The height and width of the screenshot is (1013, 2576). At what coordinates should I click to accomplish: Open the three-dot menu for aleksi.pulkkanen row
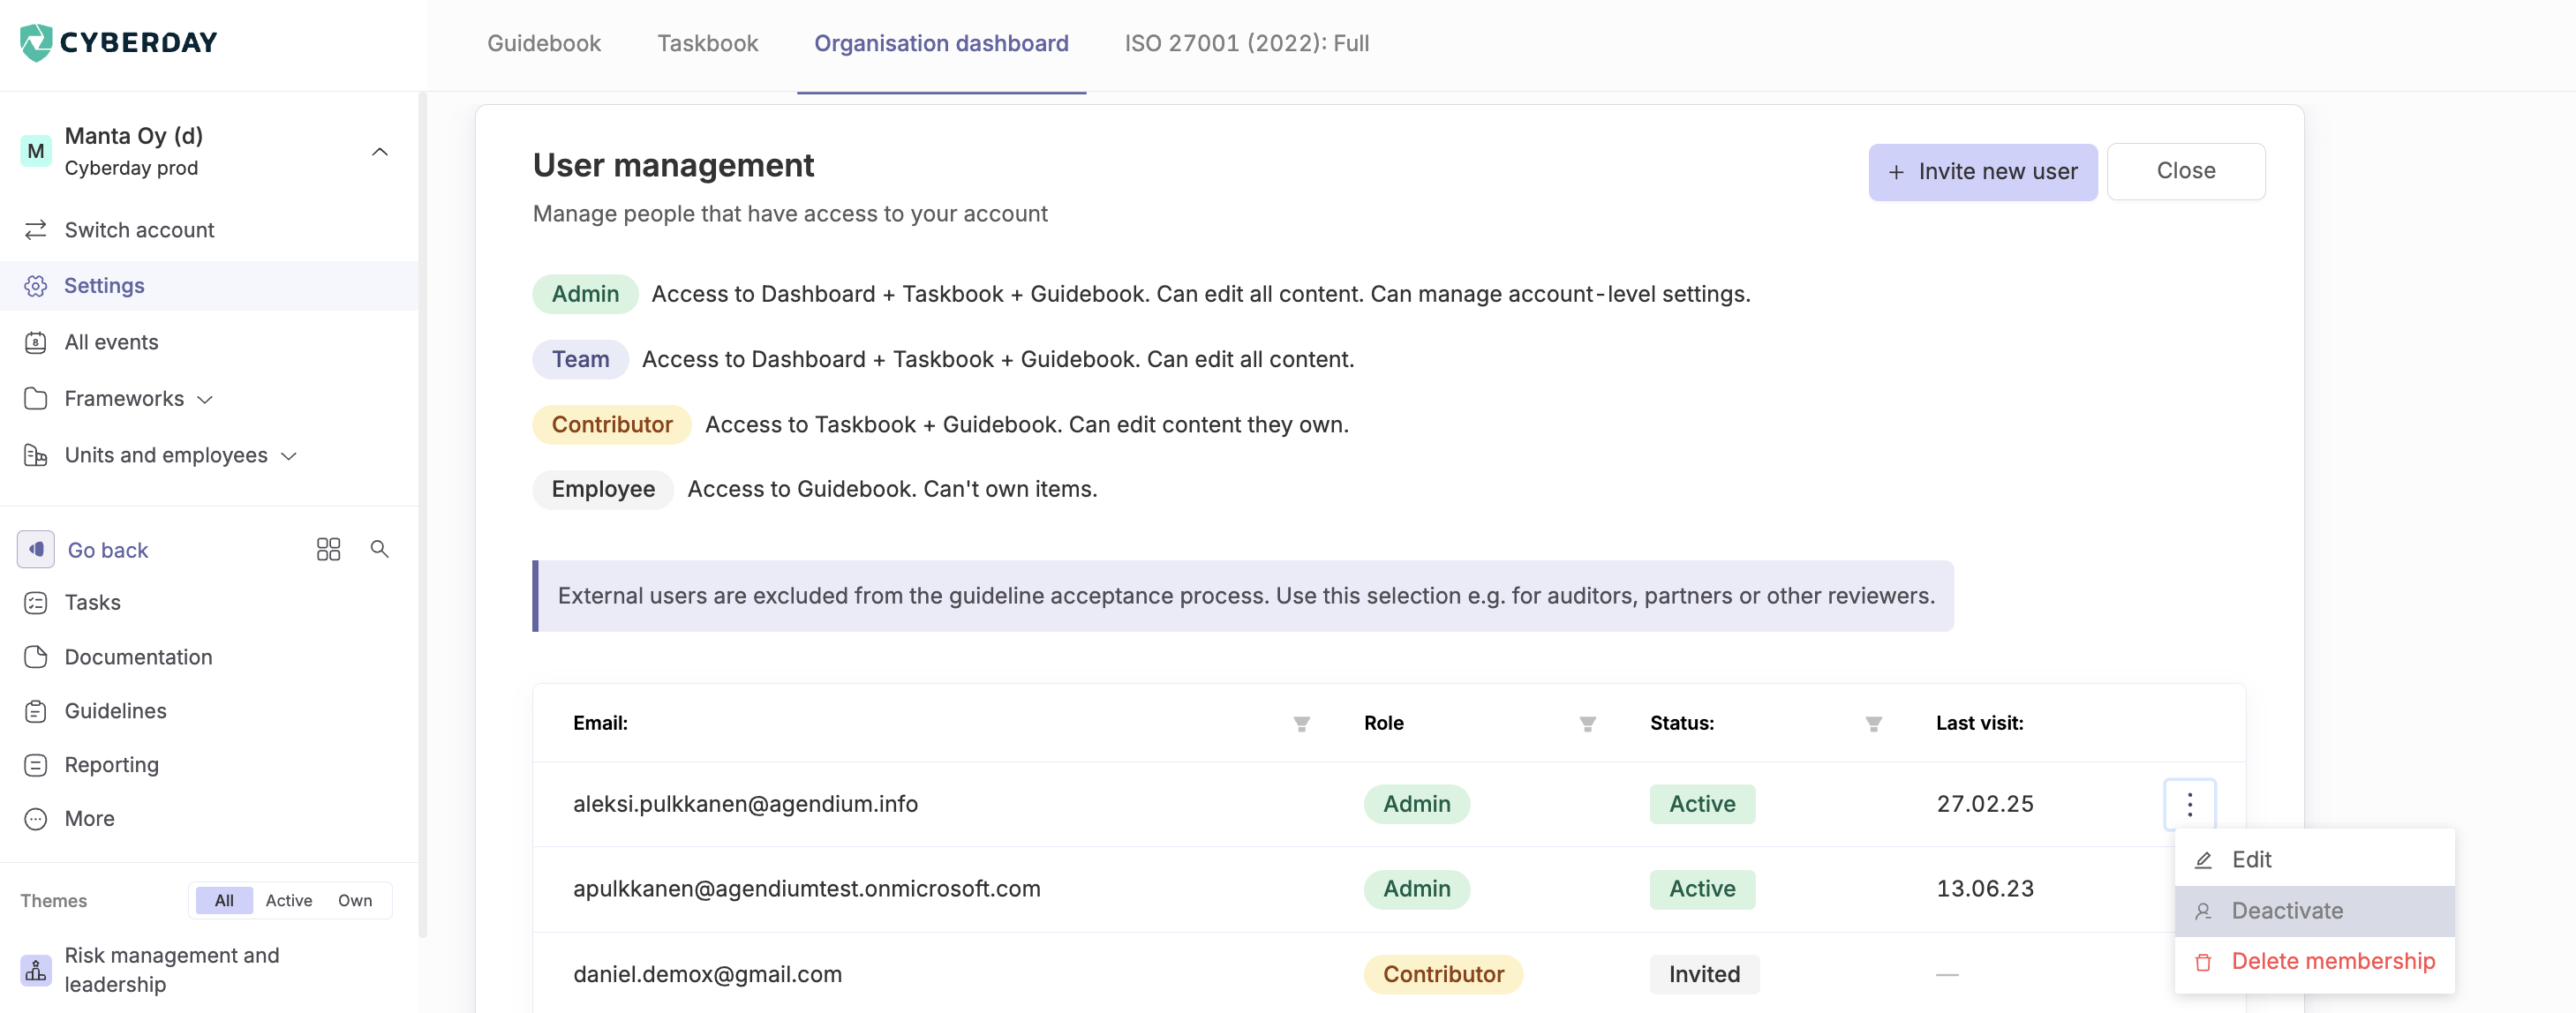(2189, 804)
